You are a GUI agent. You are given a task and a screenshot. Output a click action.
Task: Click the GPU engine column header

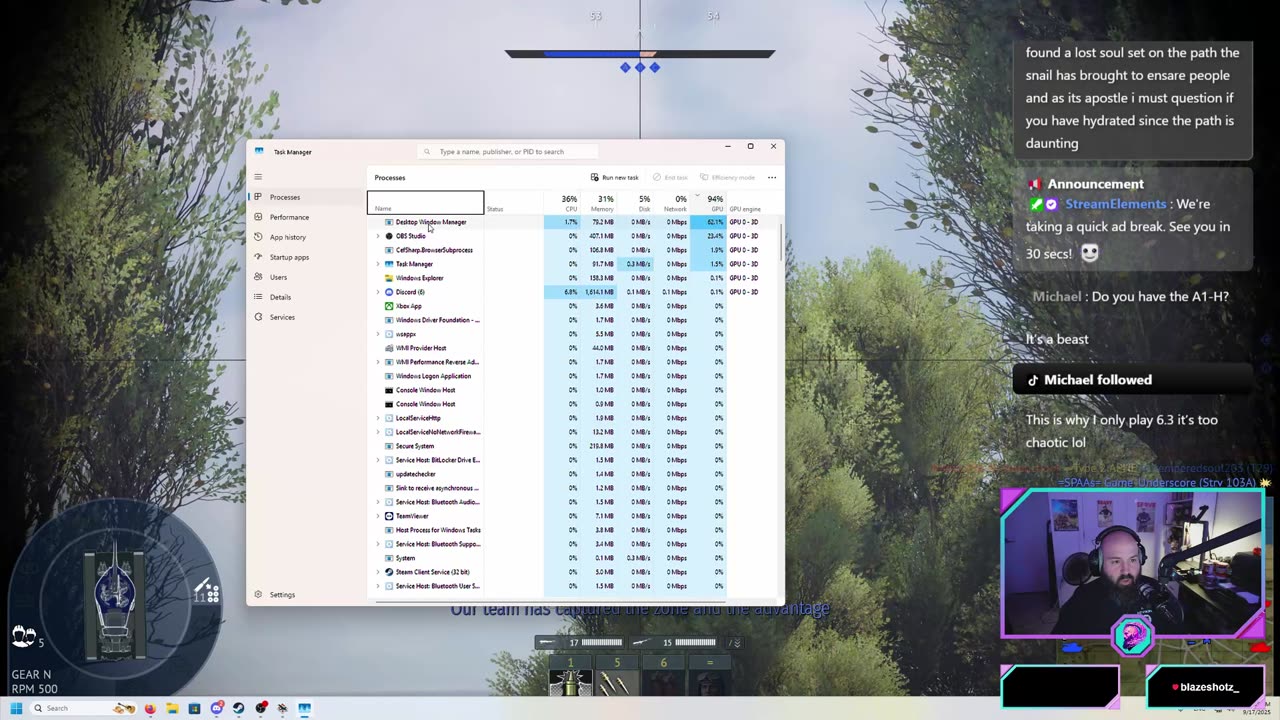(745, 209)
